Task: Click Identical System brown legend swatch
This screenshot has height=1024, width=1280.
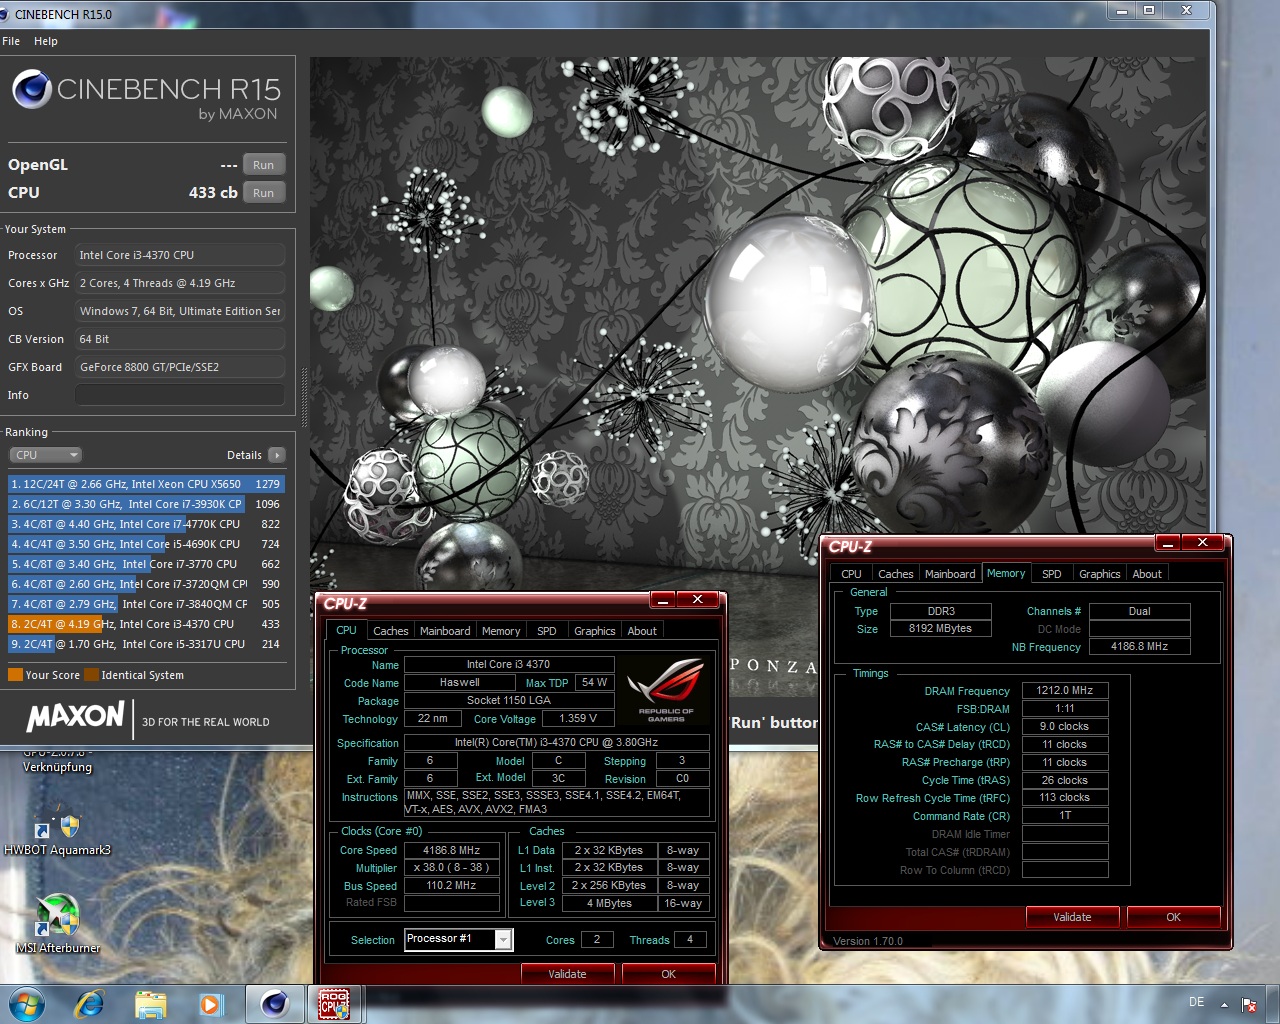Action: coord(92,675)
